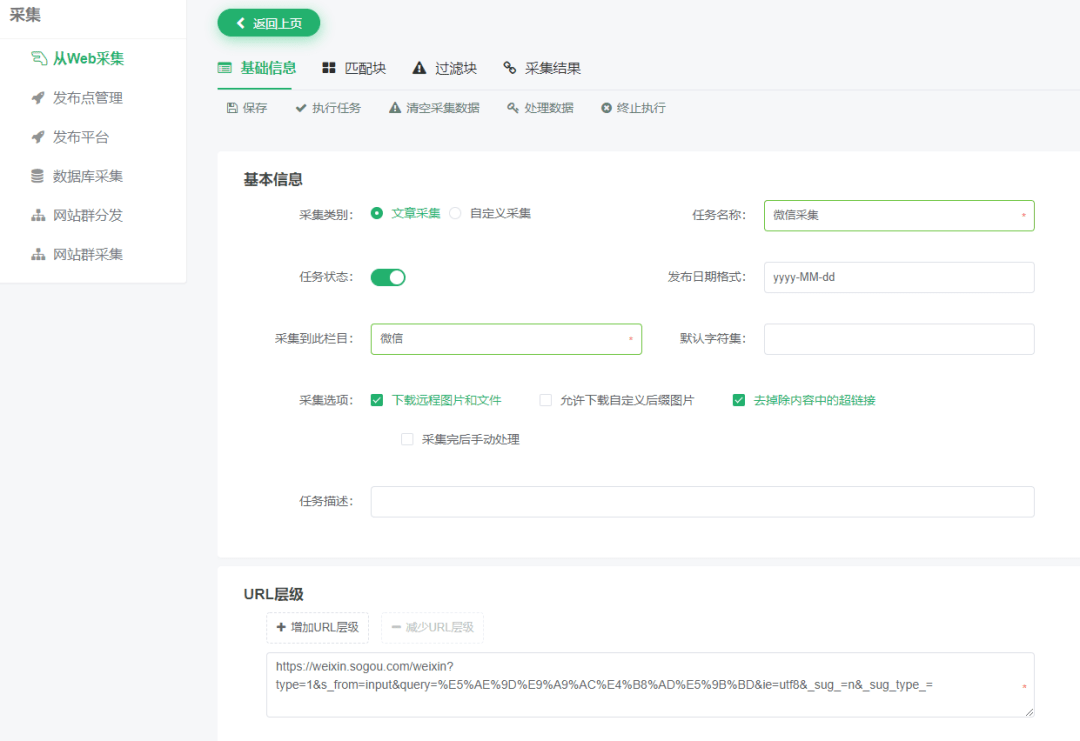Click the rocket icon beside 发布点管理
1080x741 pixels.
(38, 98)
